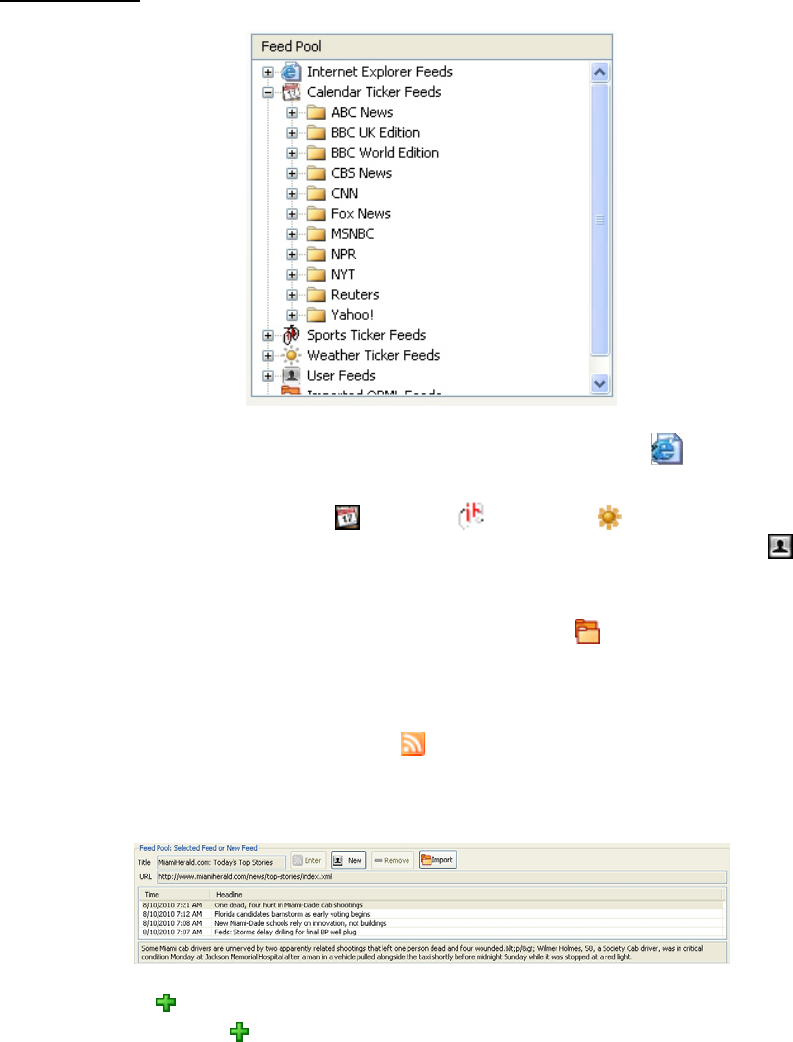Screen dimensions: 793x1042
Task: Select the 'BBC World Edition' tree label
Action: click(x=385, y=153)
